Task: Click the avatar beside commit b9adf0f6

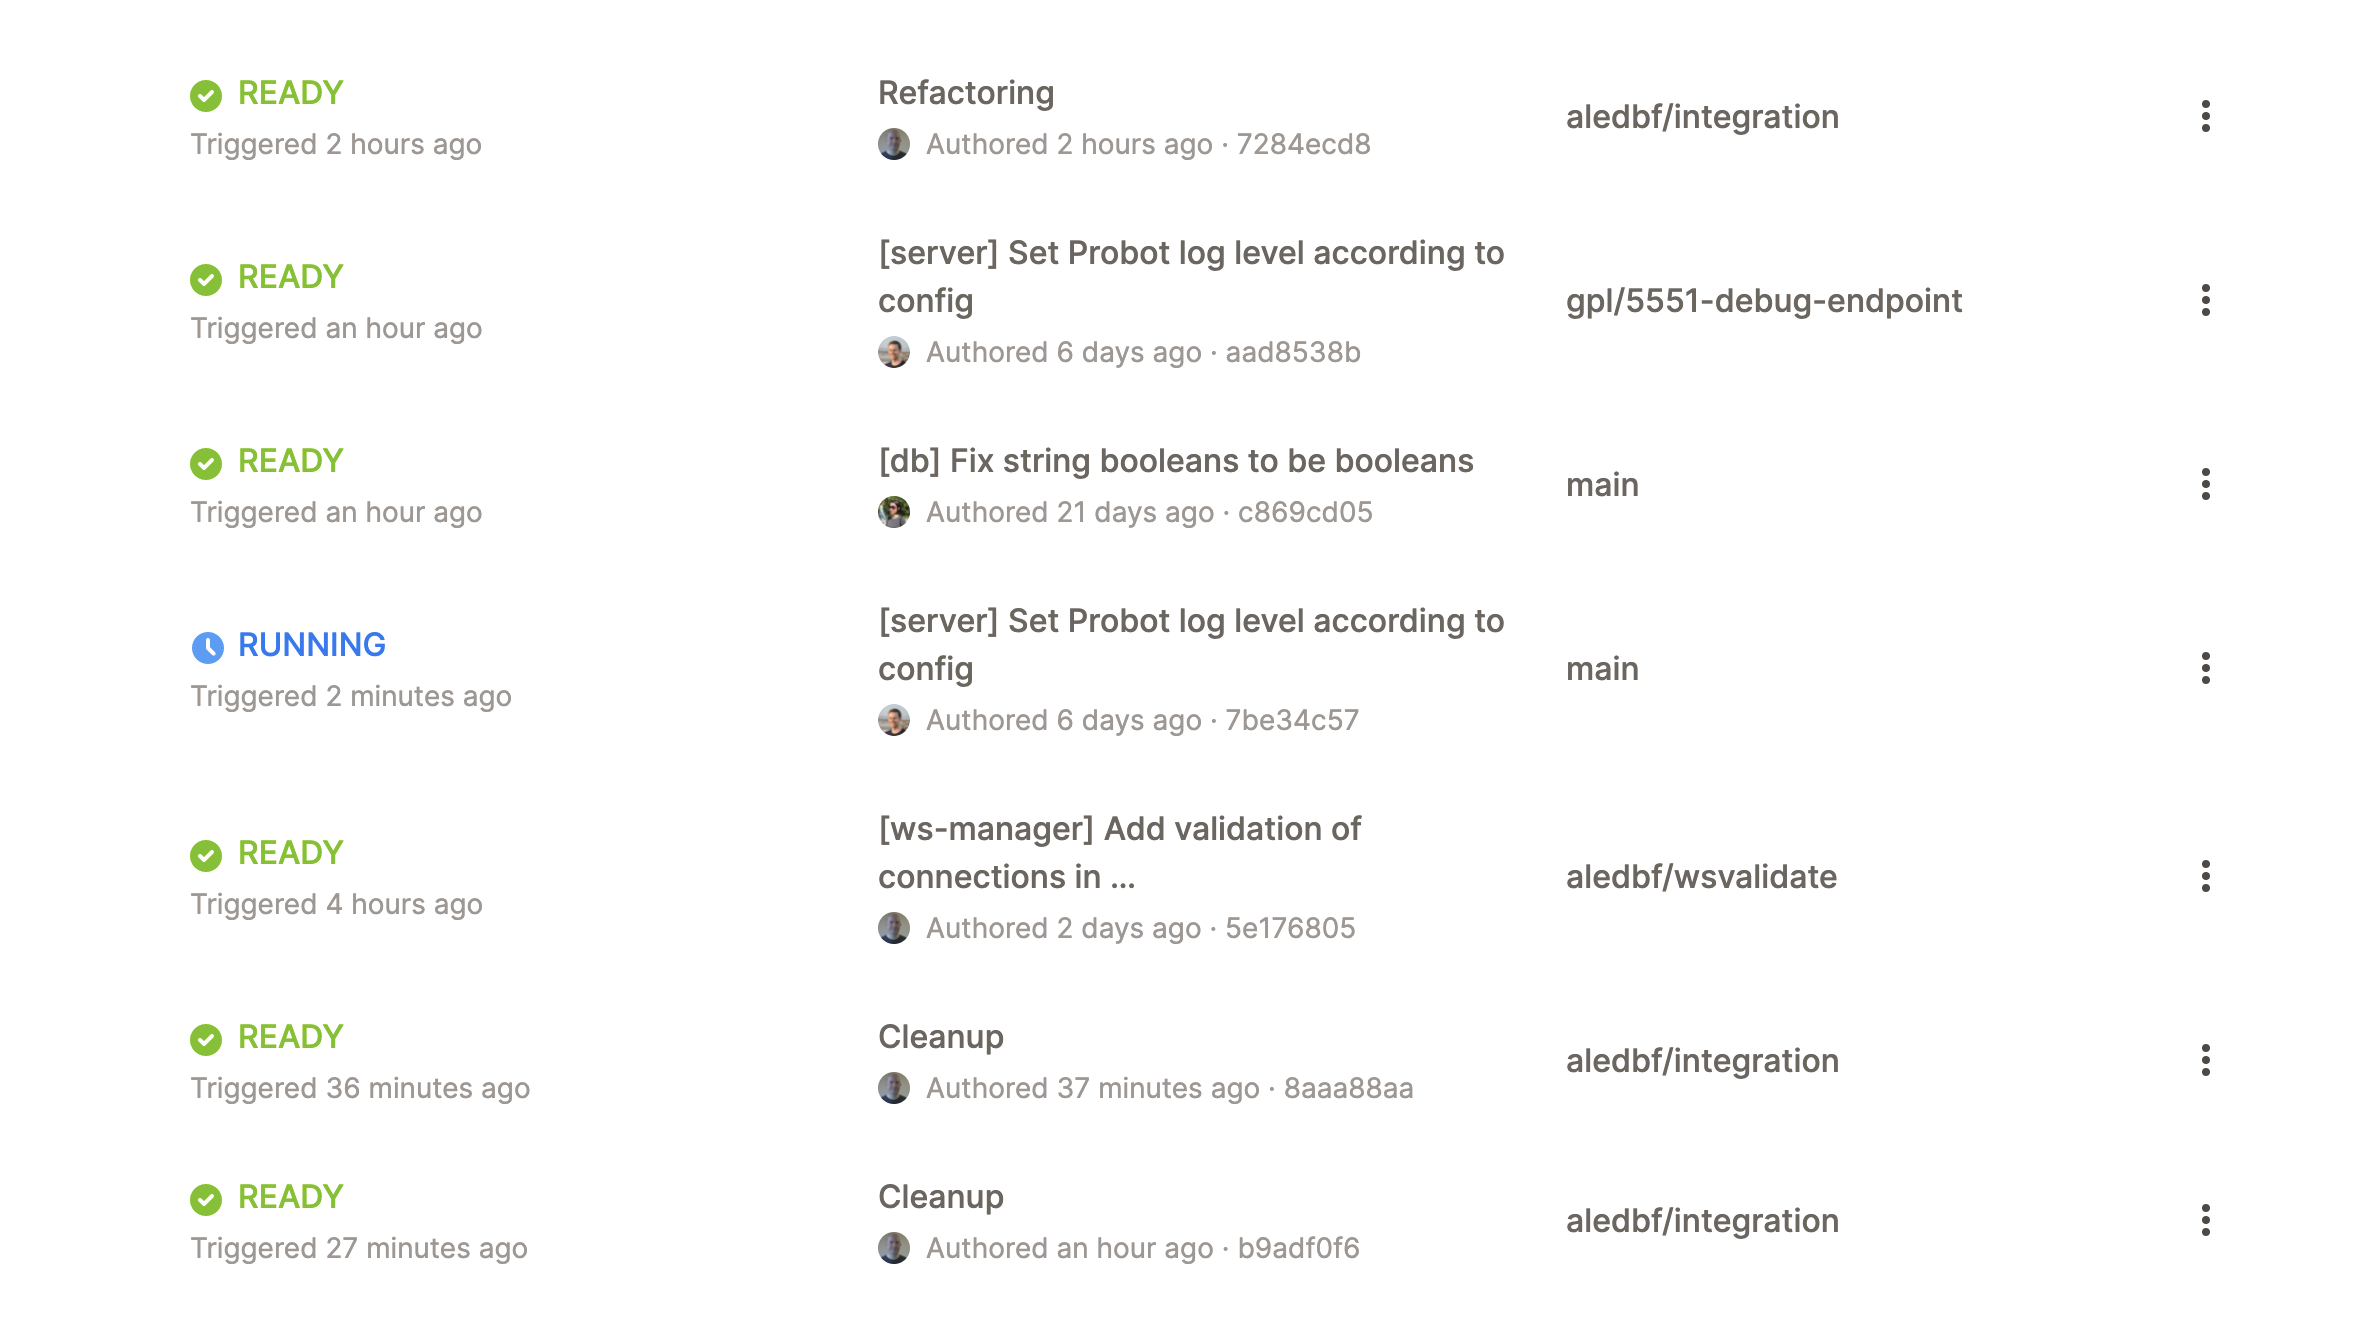Action: [x=894, y=1249]
